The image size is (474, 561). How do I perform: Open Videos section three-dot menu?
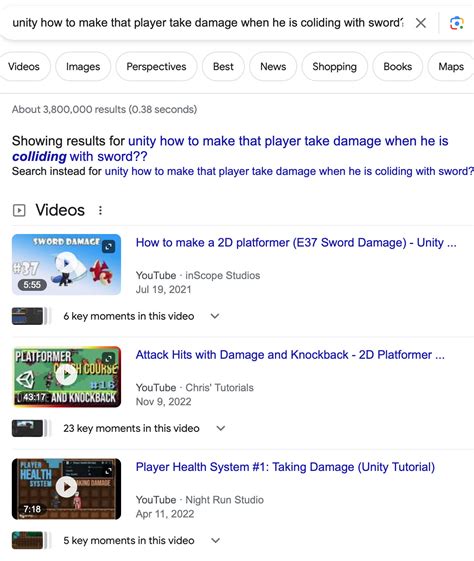click(100, 210)
